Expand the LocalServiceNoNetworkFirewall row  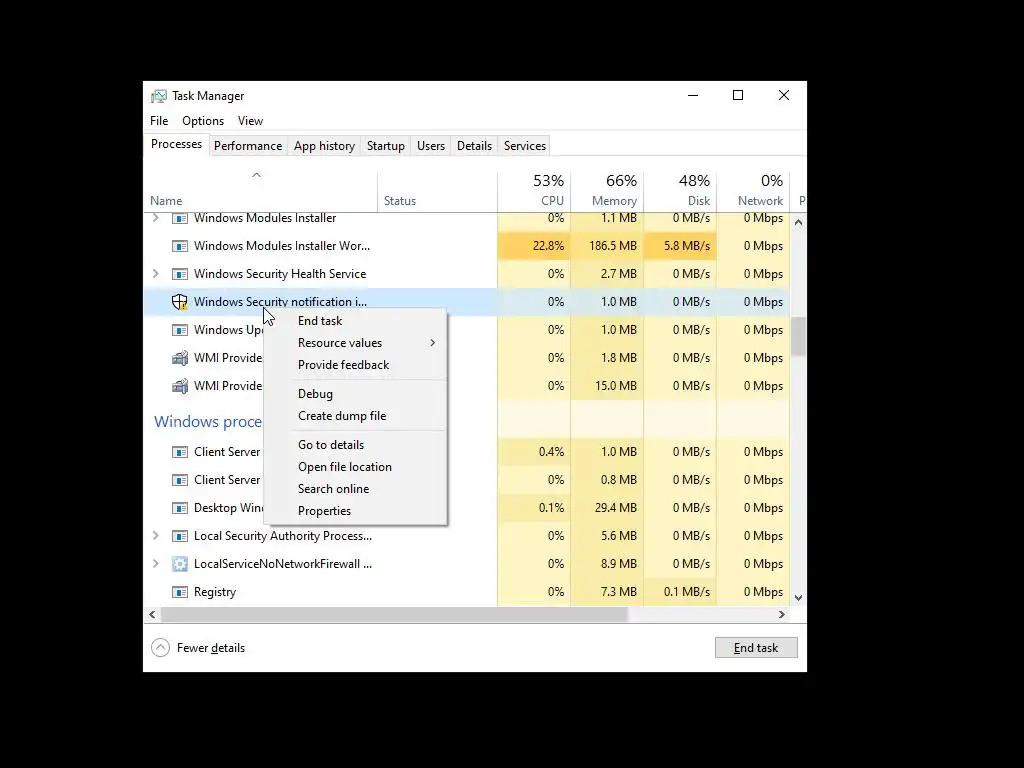[155, 564]
